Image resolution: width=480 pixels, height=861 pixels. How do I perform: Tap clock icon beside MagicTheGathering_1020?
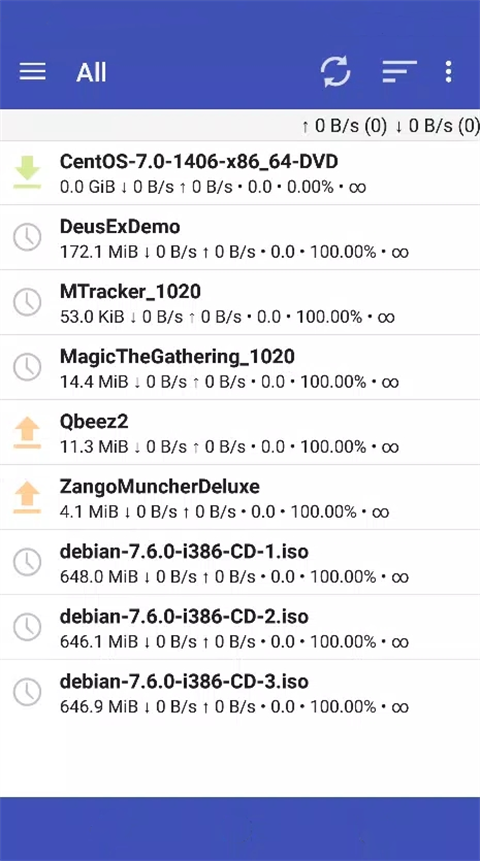pos(27,367)
